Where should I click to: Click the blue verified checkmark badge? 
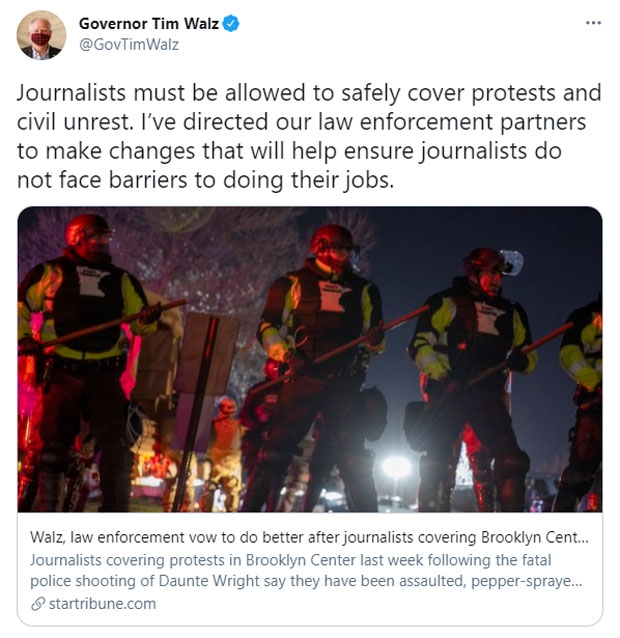coord(231,23)
